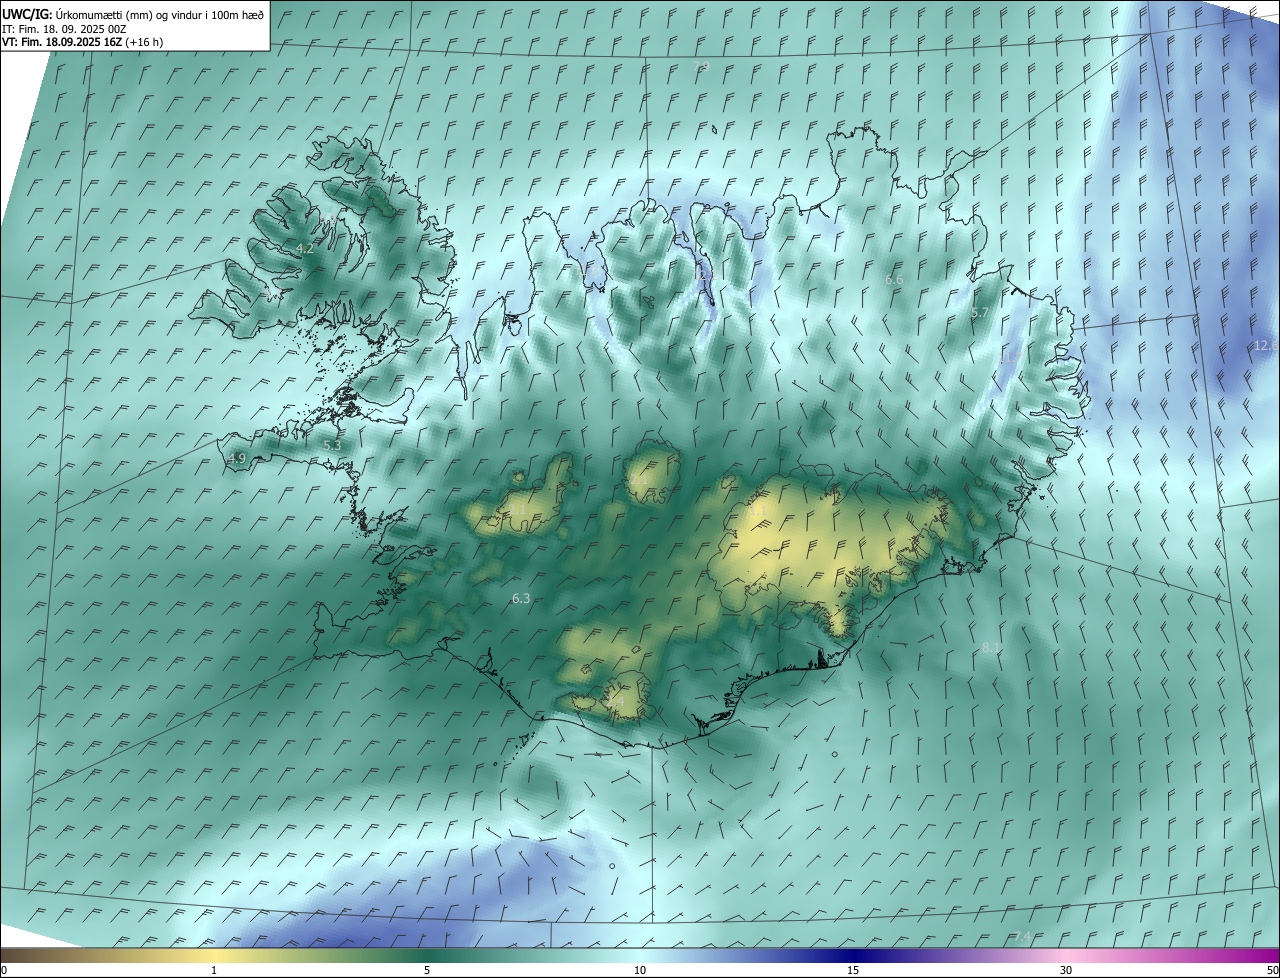Click the '0' label on the color scale

pos(4,970)
